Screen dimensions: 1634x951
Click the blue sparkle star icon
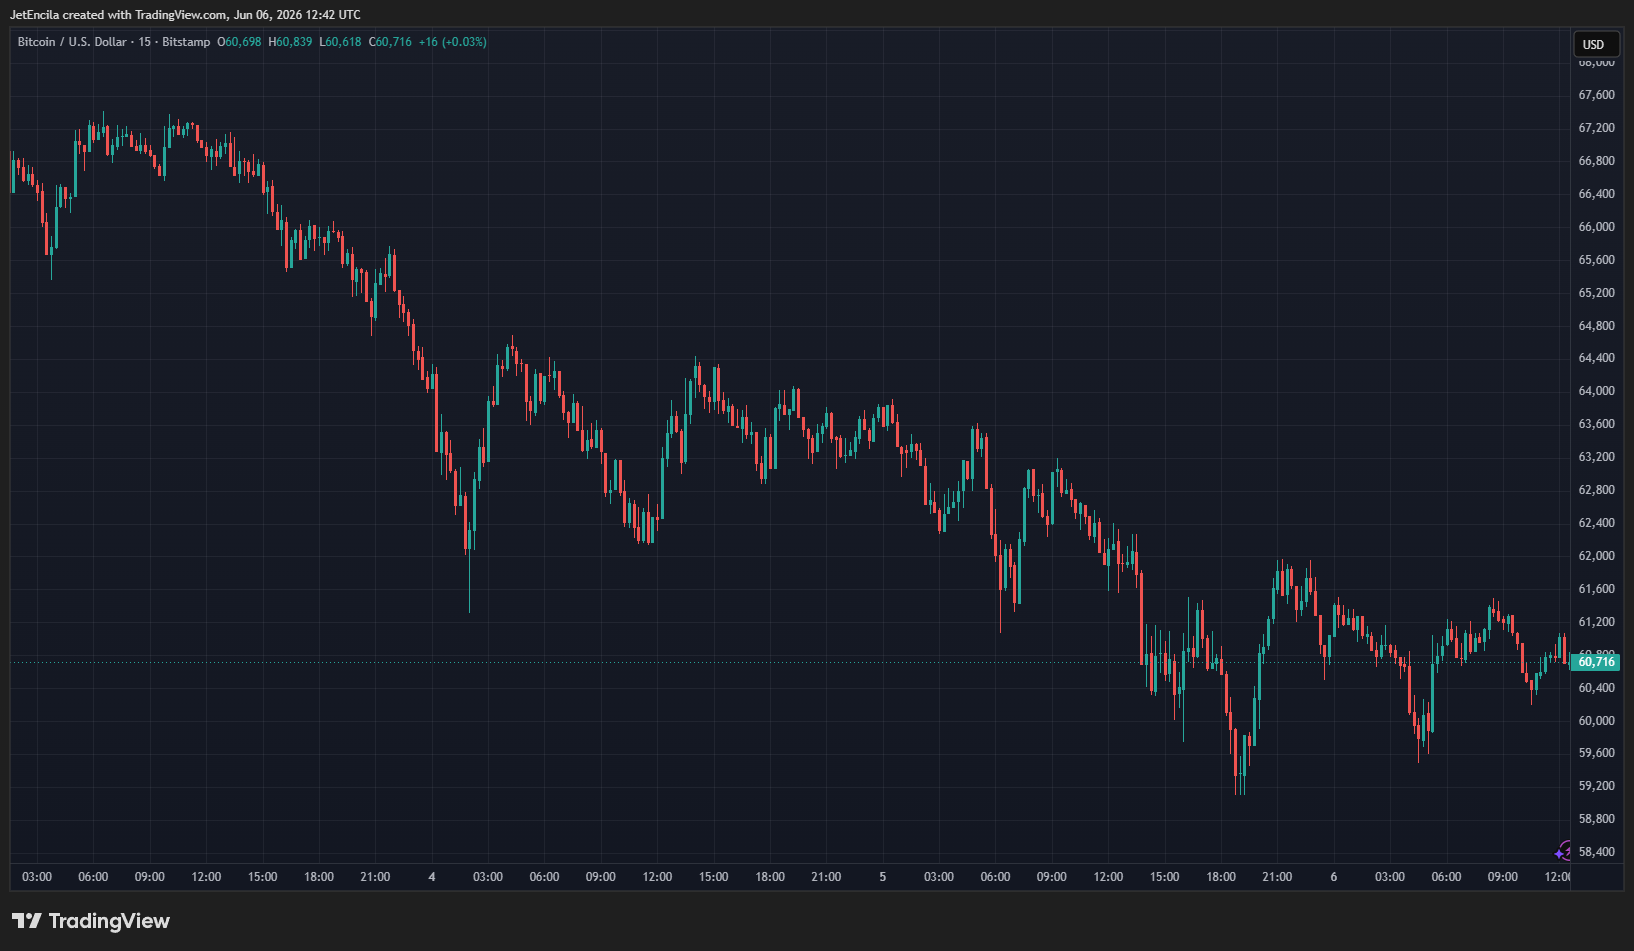coord(1559,854)
